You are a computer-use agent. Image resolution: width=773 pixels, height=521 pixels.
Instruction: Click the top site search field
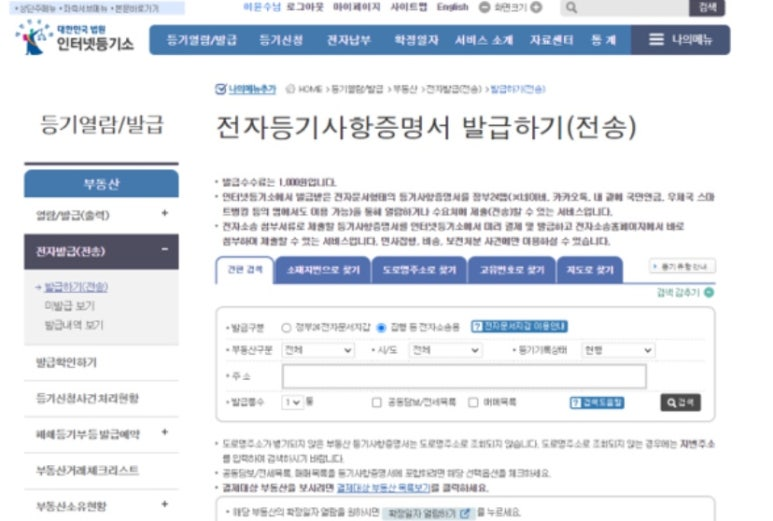click(624, 7)
